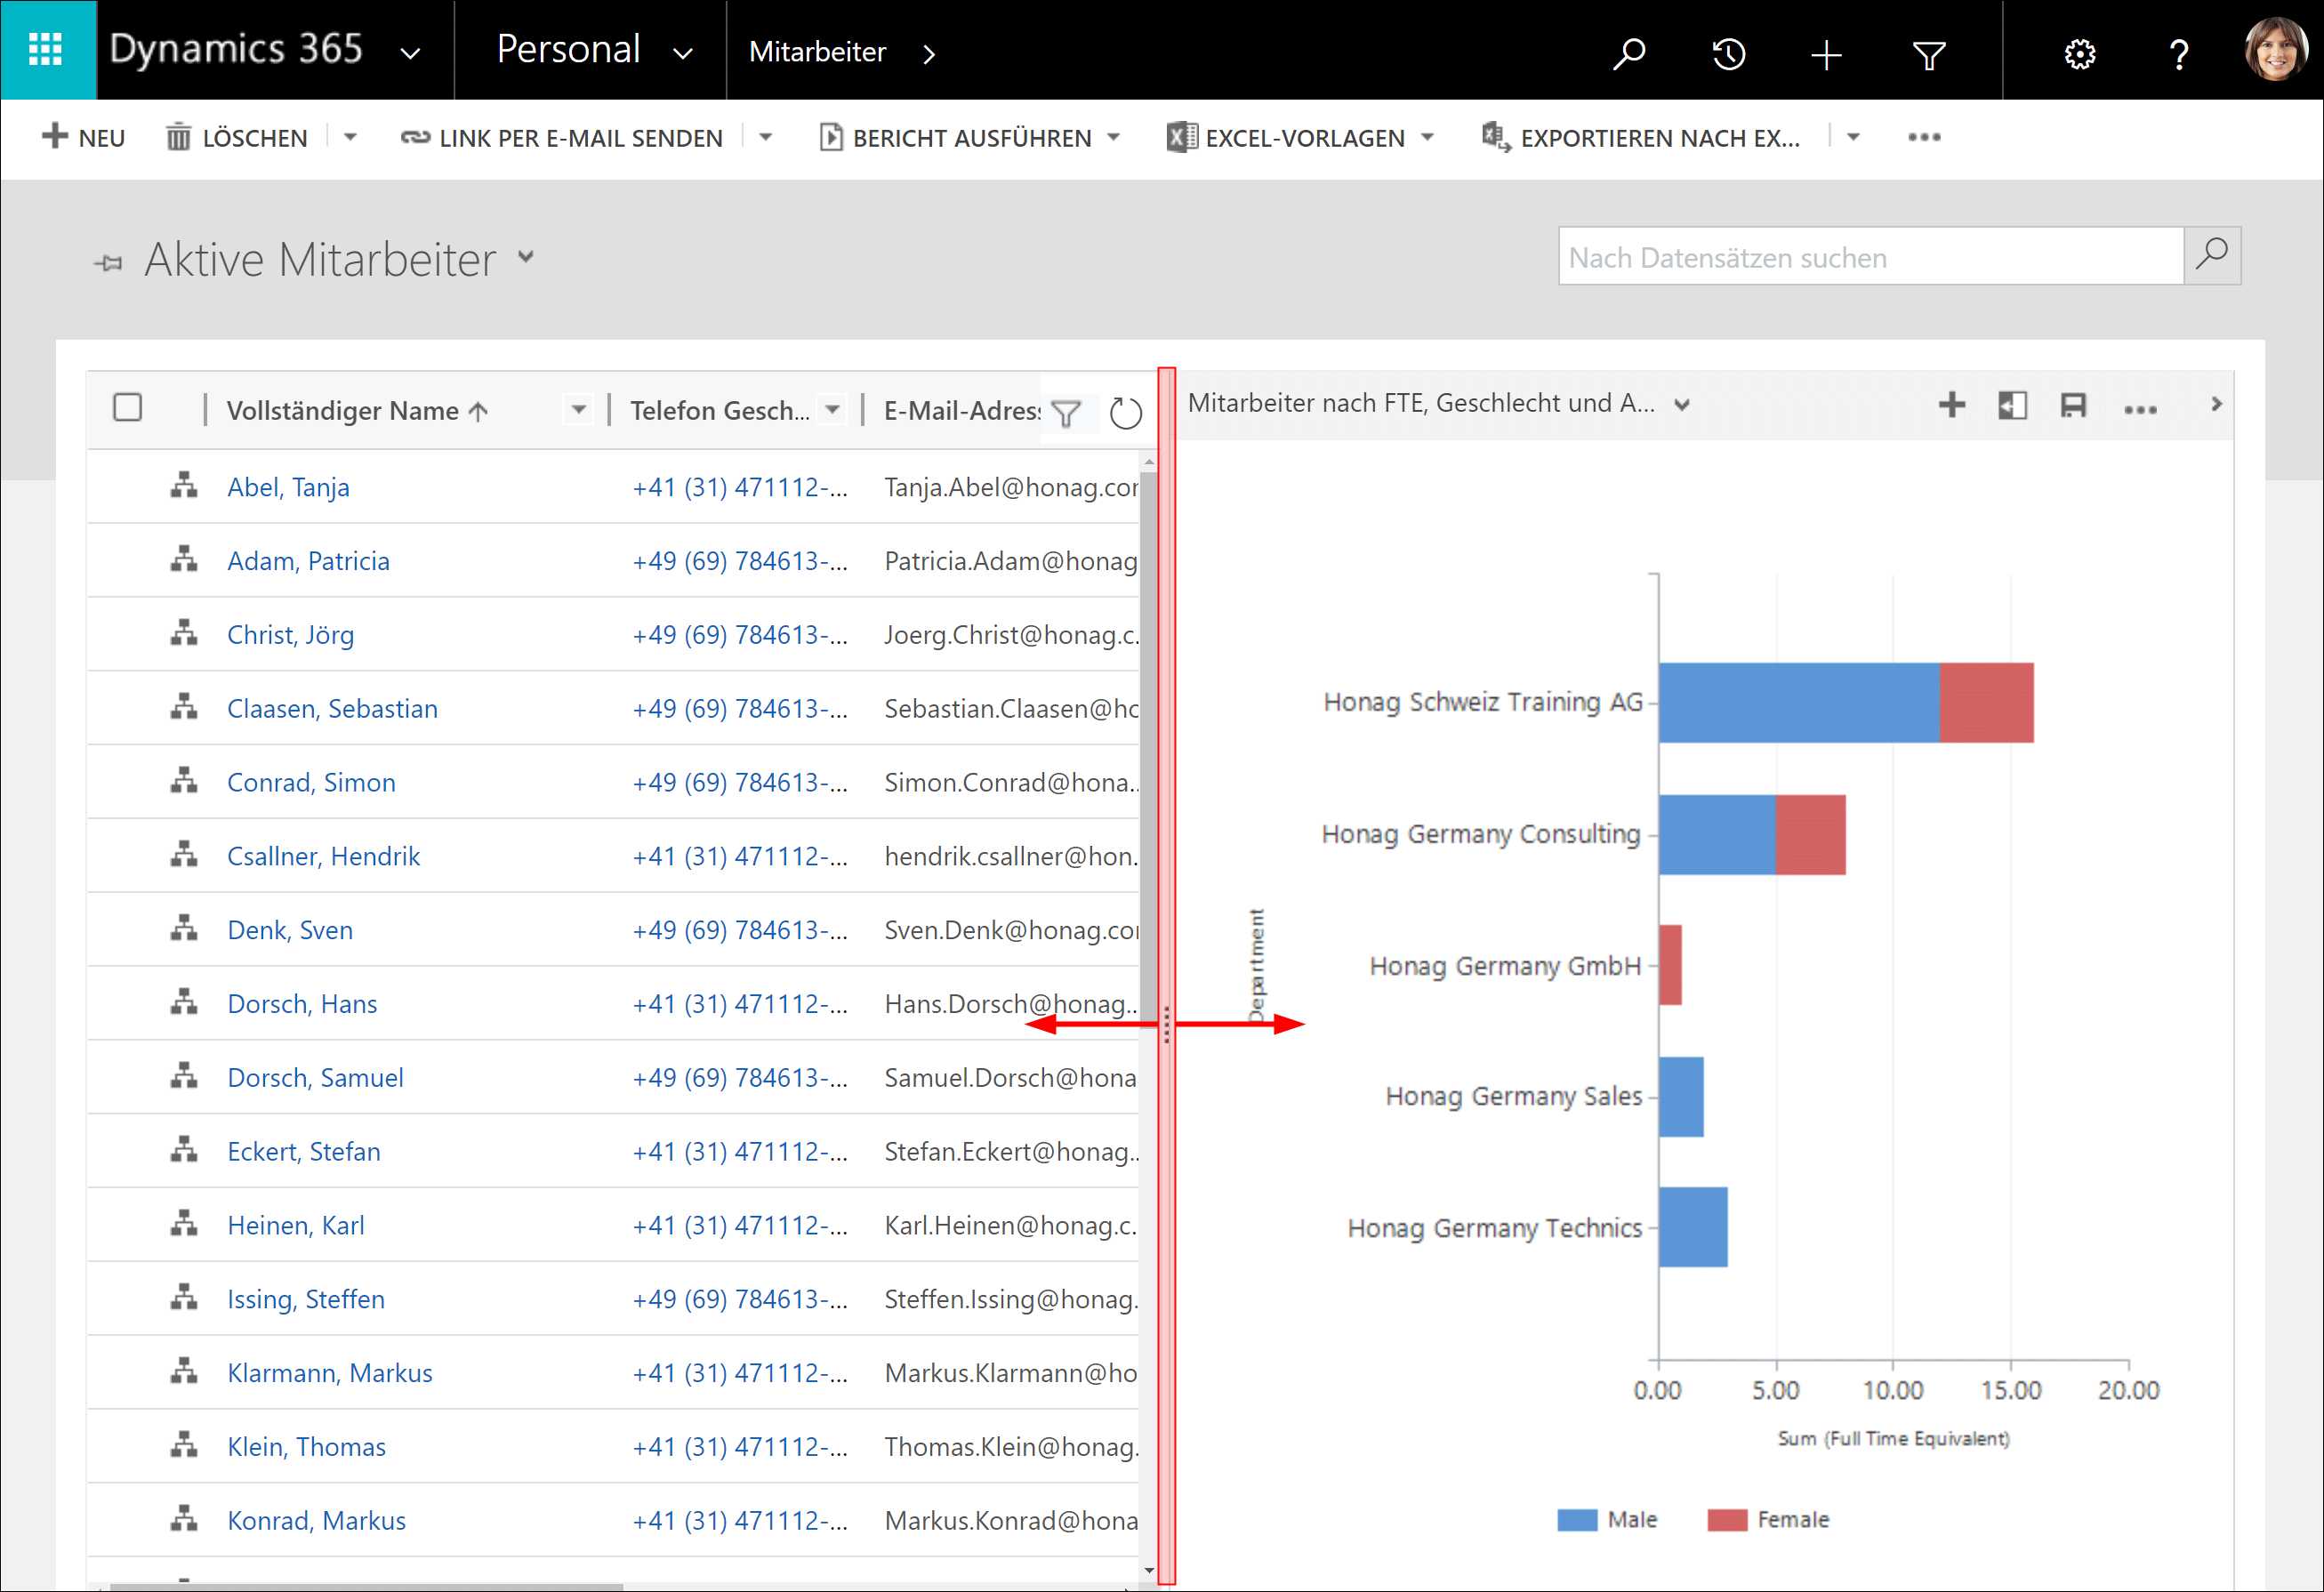Click red bar of Honag Germany GmbH
Image resolution: width=2324 pixels, height=1592 pixels.
pyautogui.click(x=1670, y=965)
